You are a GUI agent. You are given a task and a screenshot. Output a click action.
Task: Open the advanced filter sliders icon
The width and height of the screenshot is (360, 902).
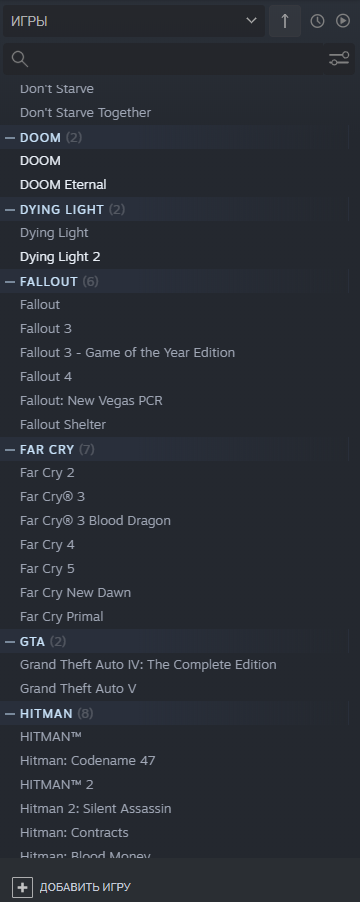pos(339,59)
